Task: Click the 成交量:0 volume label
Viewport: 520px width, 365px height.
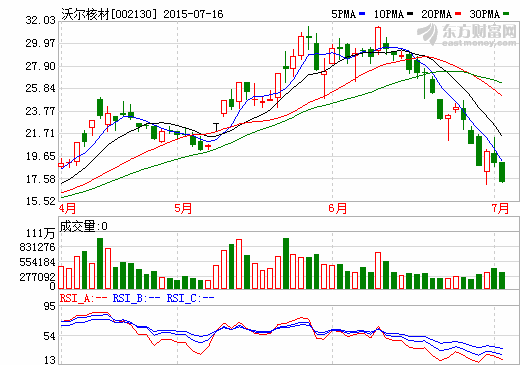Action: [x=83, y=226]
